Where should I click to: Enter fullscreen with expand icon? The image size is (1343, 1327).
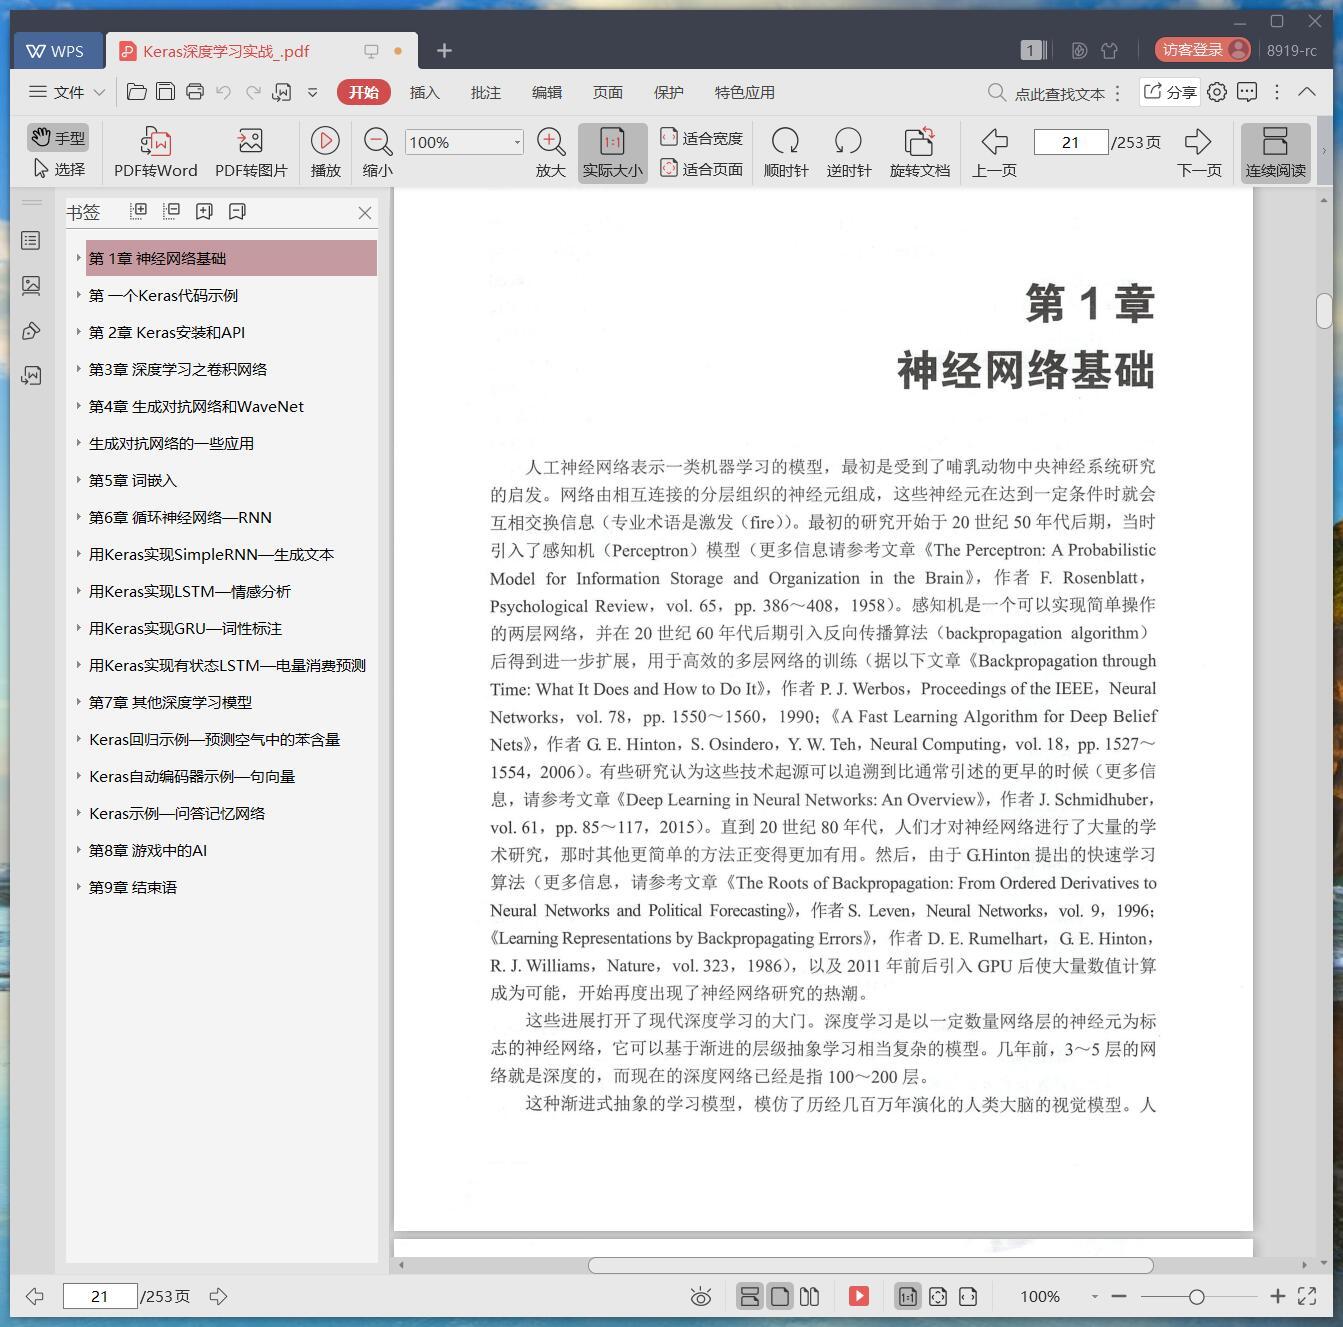point(1307,1296)
